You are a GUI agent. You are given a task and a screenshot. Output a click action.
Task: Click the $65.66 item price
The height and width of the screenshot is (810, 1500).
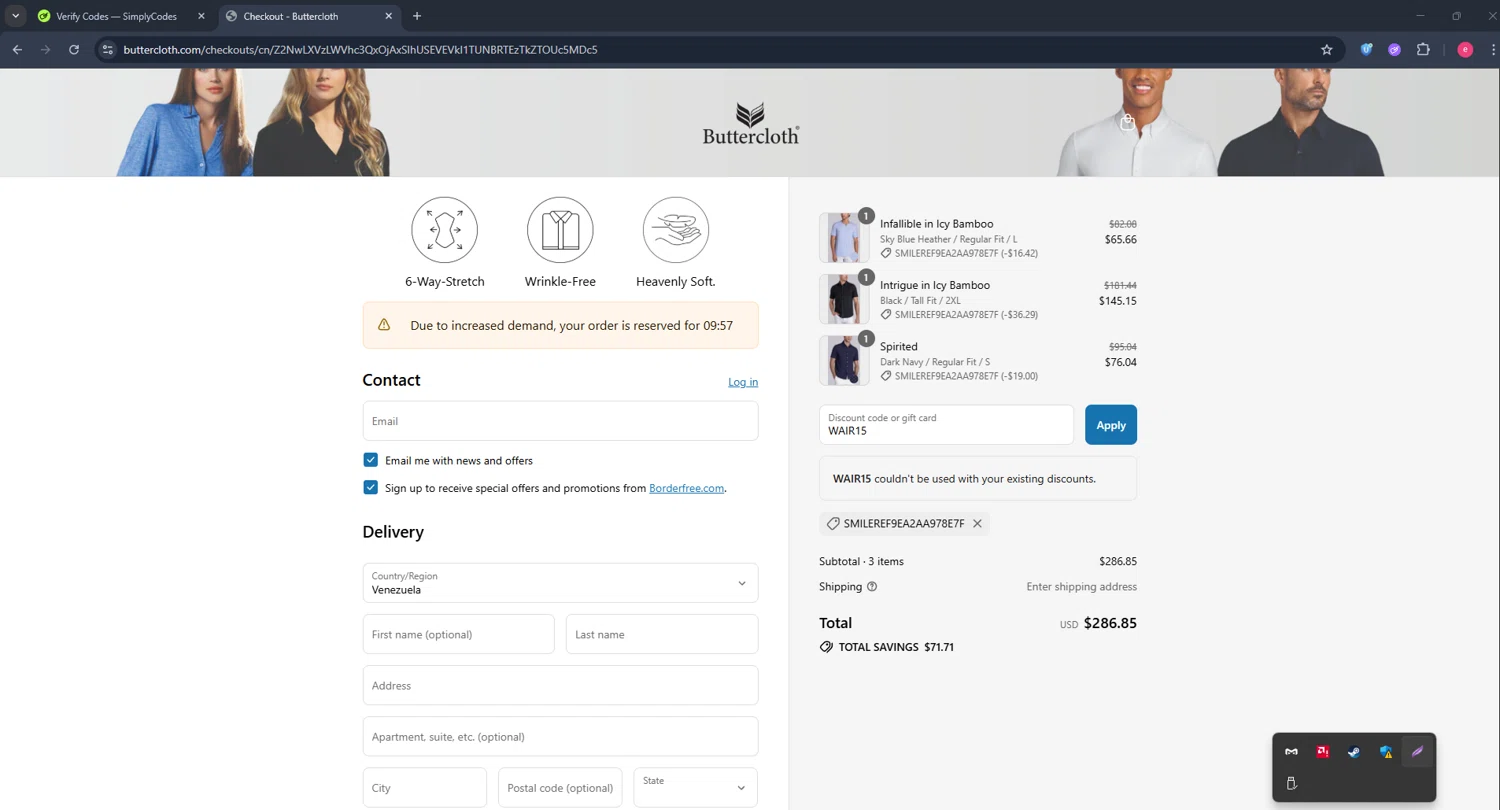click(x=1121, y=240)
